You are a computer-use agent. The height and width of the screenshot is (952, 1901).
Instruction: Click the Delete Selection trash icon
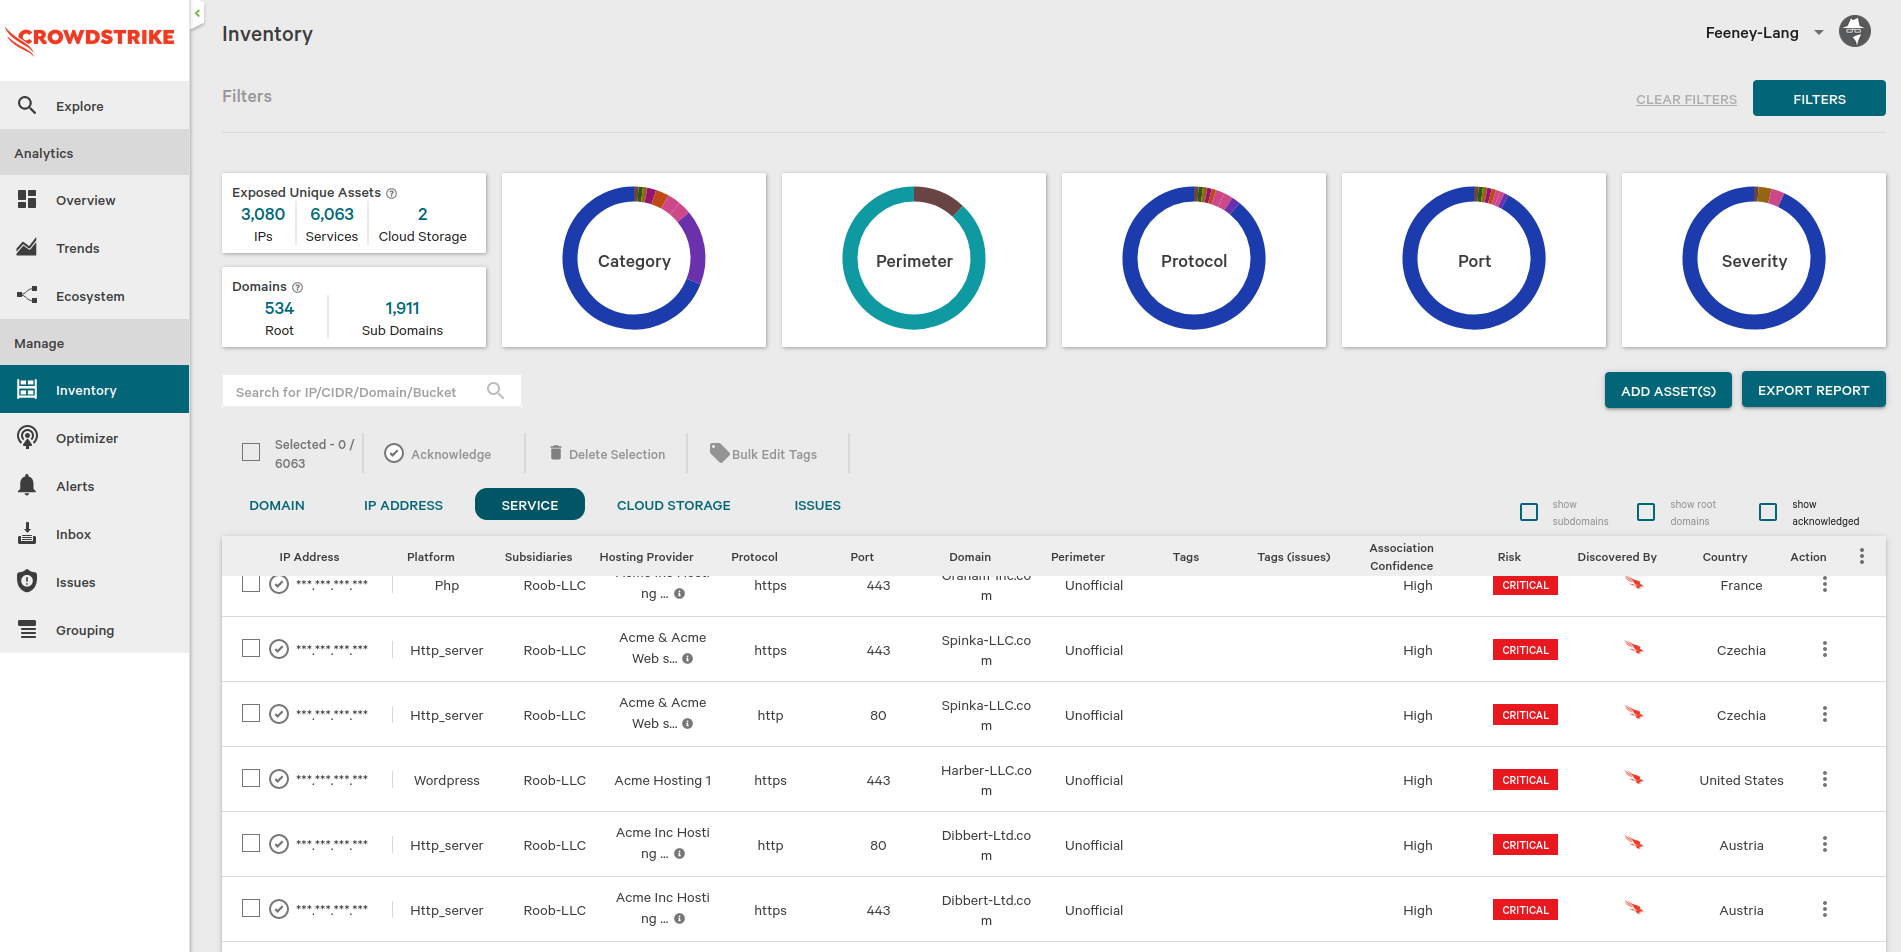[x=556, y=453]
